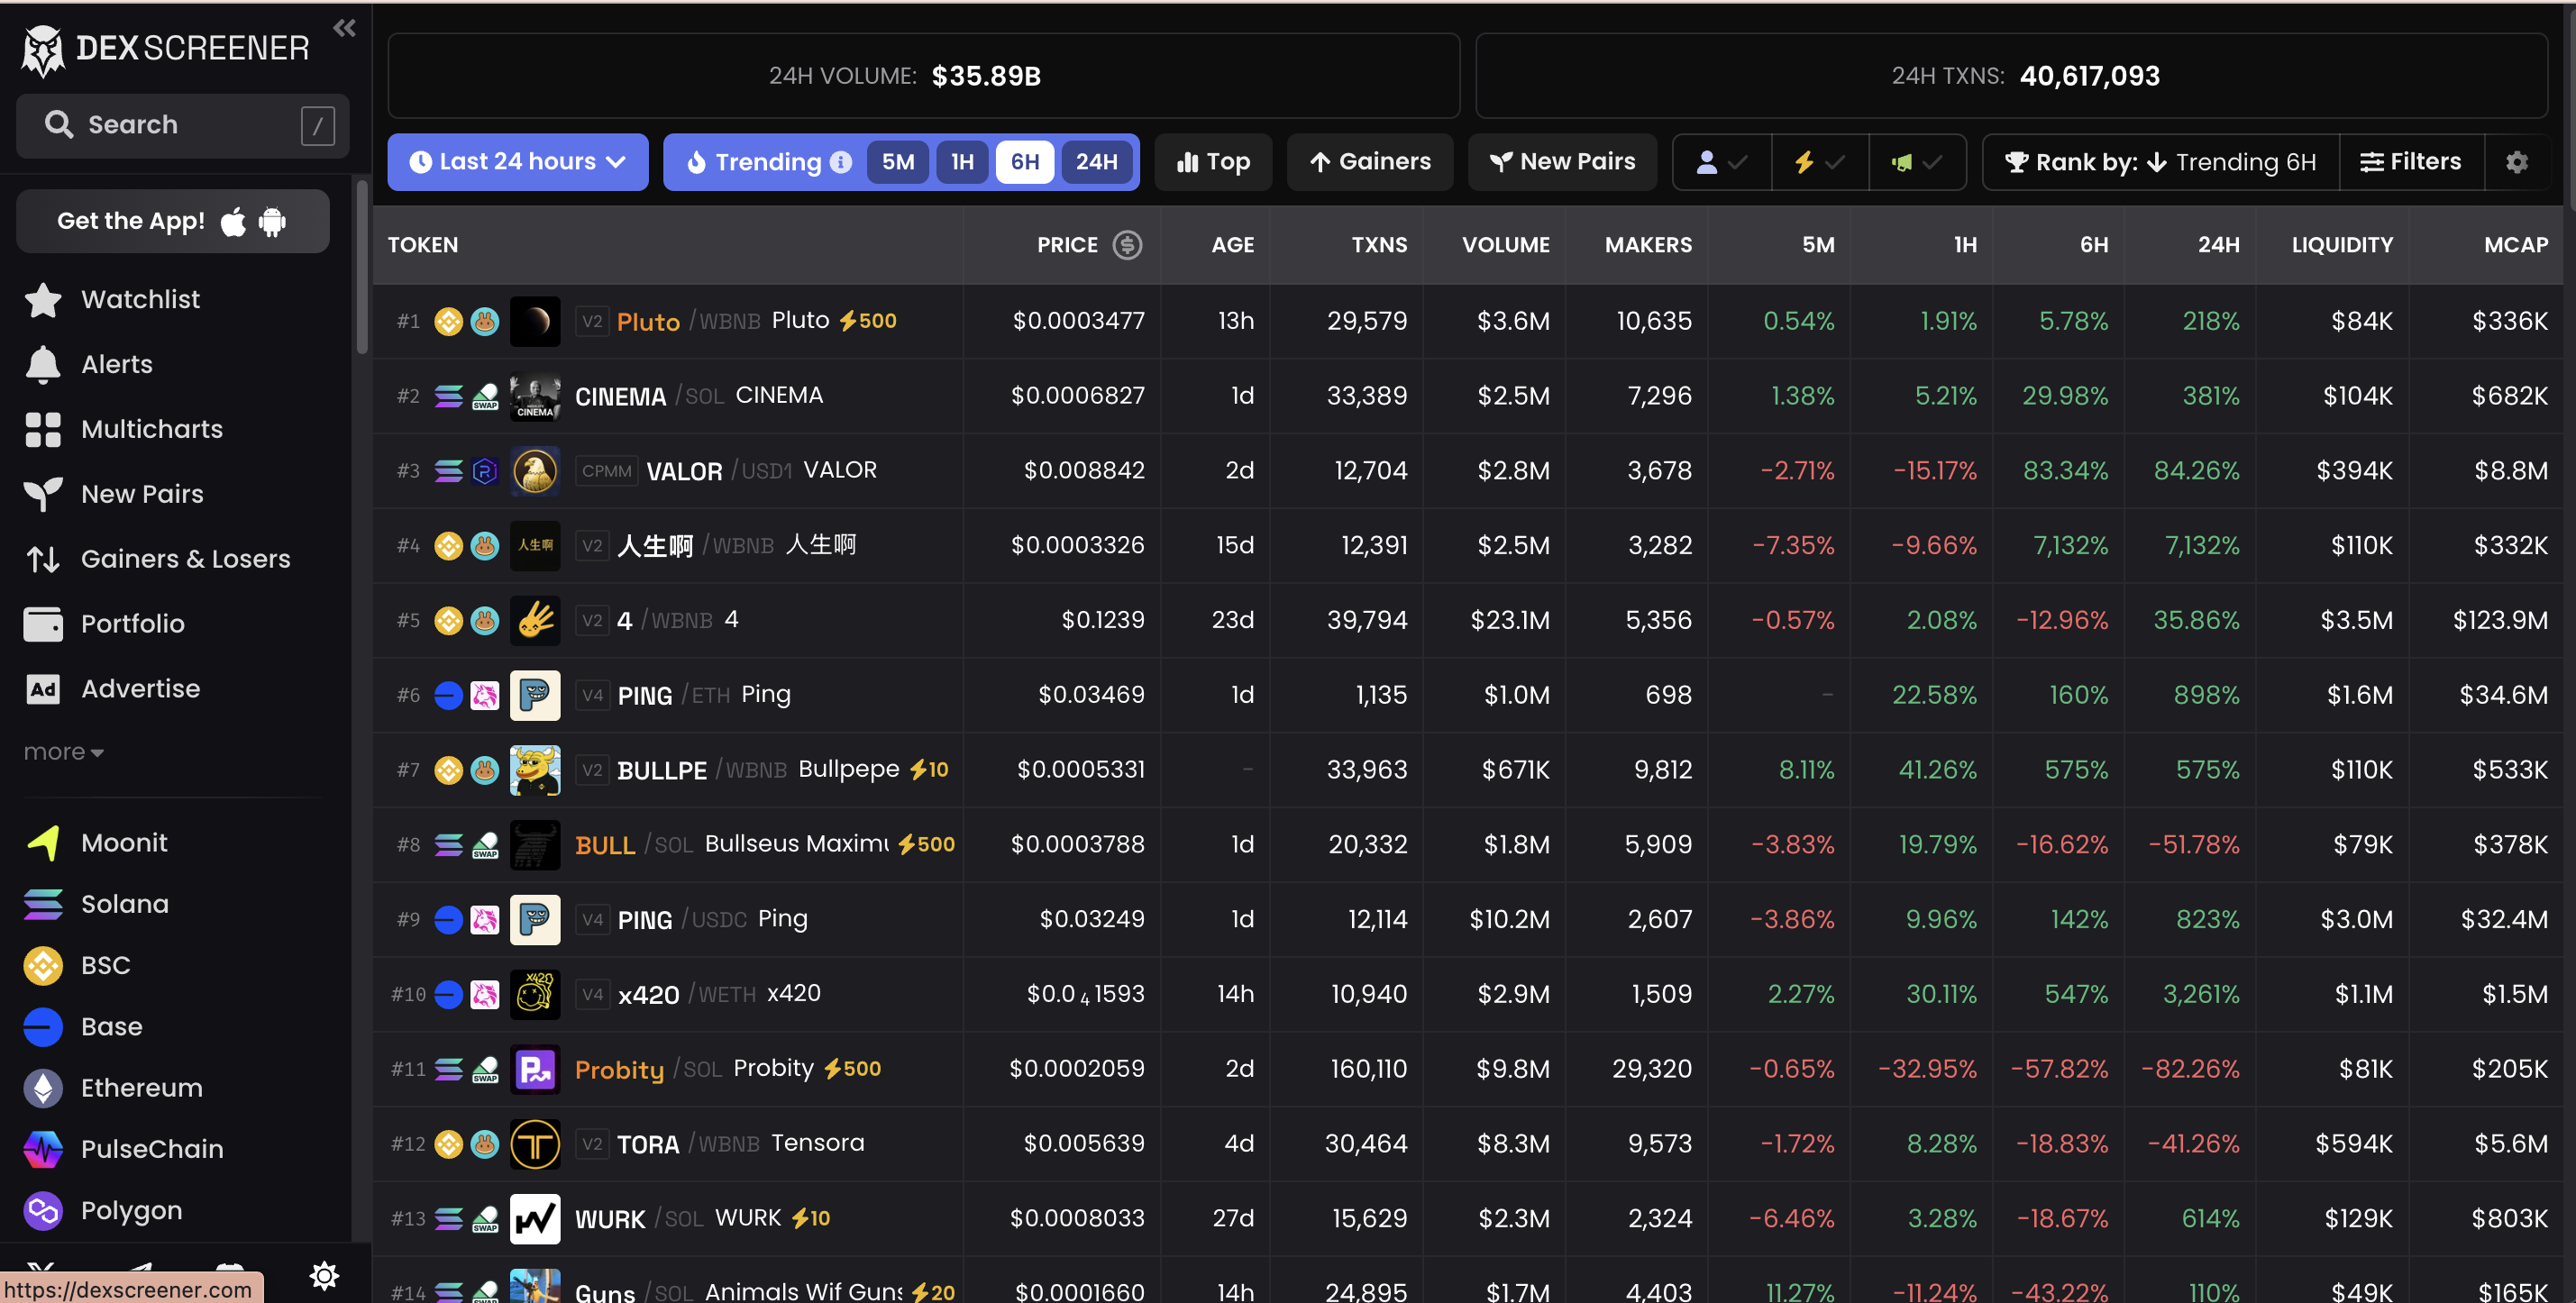Viewport: 2576px width, 1303px height.
Task: Open the Moonit chain icon
Action: [x=43, y=843]
